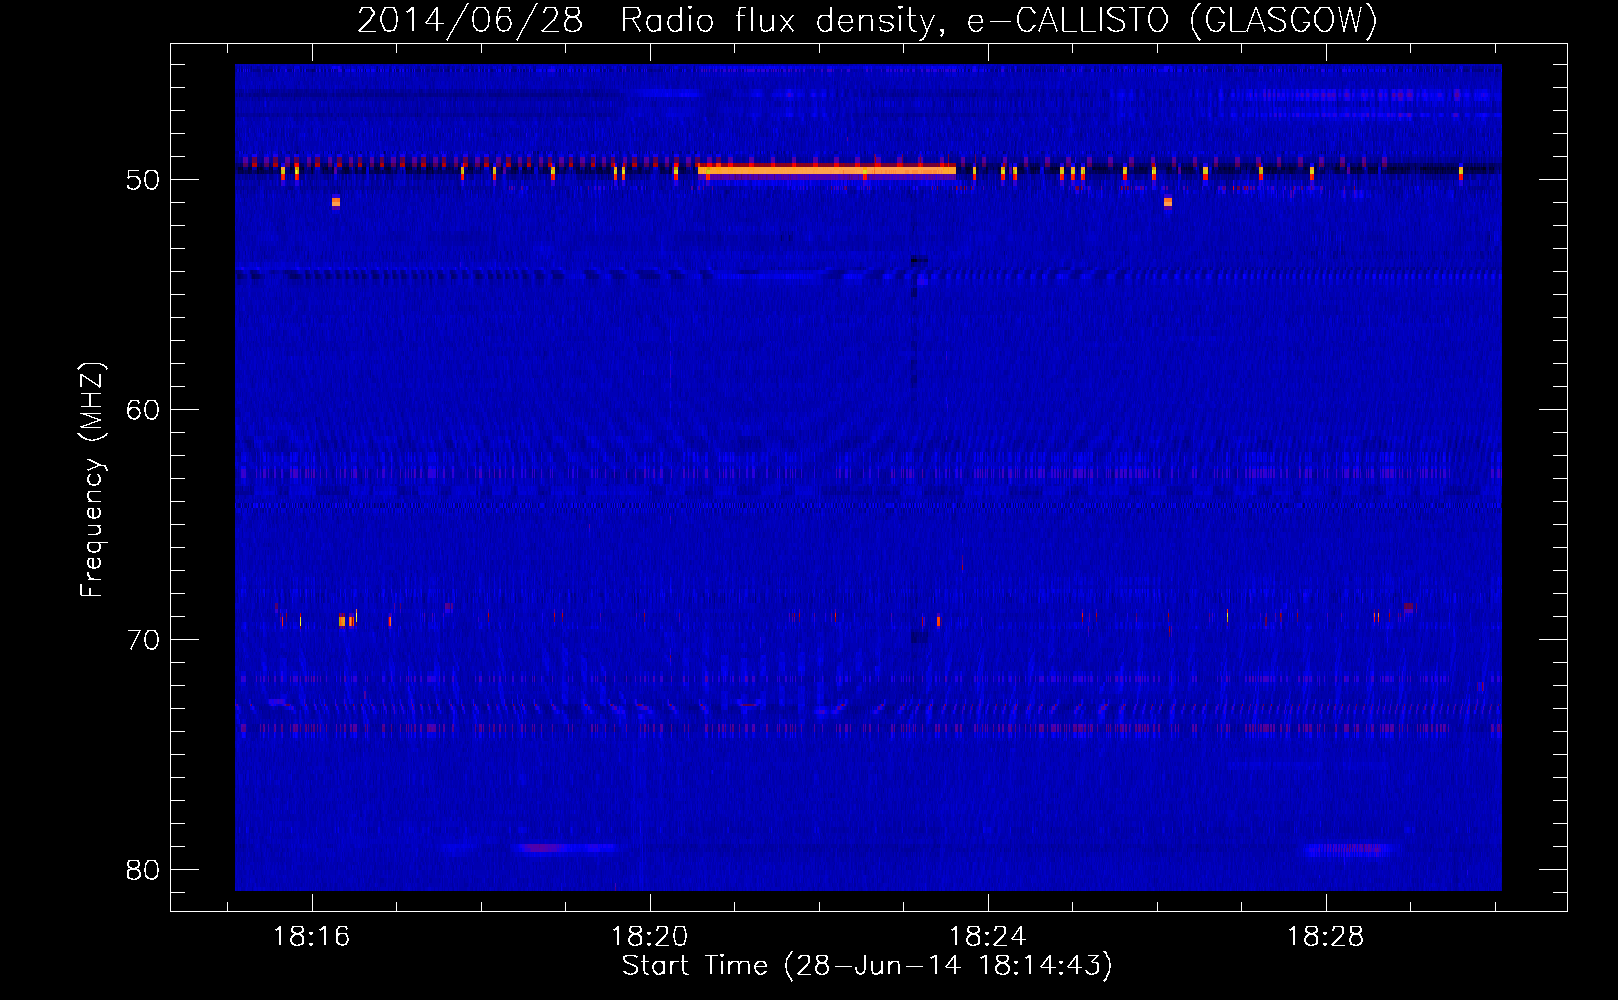Select the 80 tick label on frequency axis
The height and width of the screenshot is (1000, 1618).
143,870
